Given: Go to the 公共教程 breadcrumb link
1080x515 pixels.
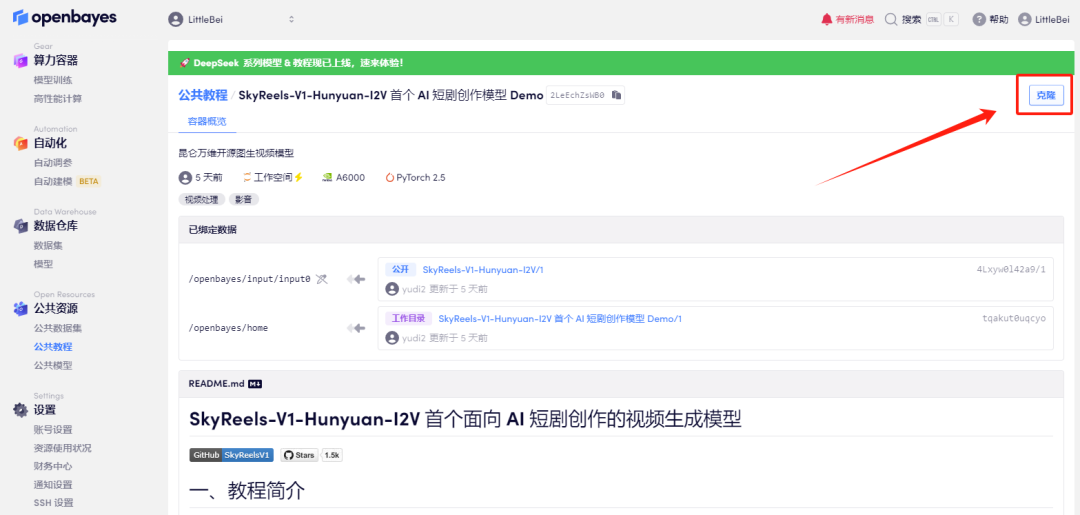Looking at the screenshot, I should tap(202, 95).
